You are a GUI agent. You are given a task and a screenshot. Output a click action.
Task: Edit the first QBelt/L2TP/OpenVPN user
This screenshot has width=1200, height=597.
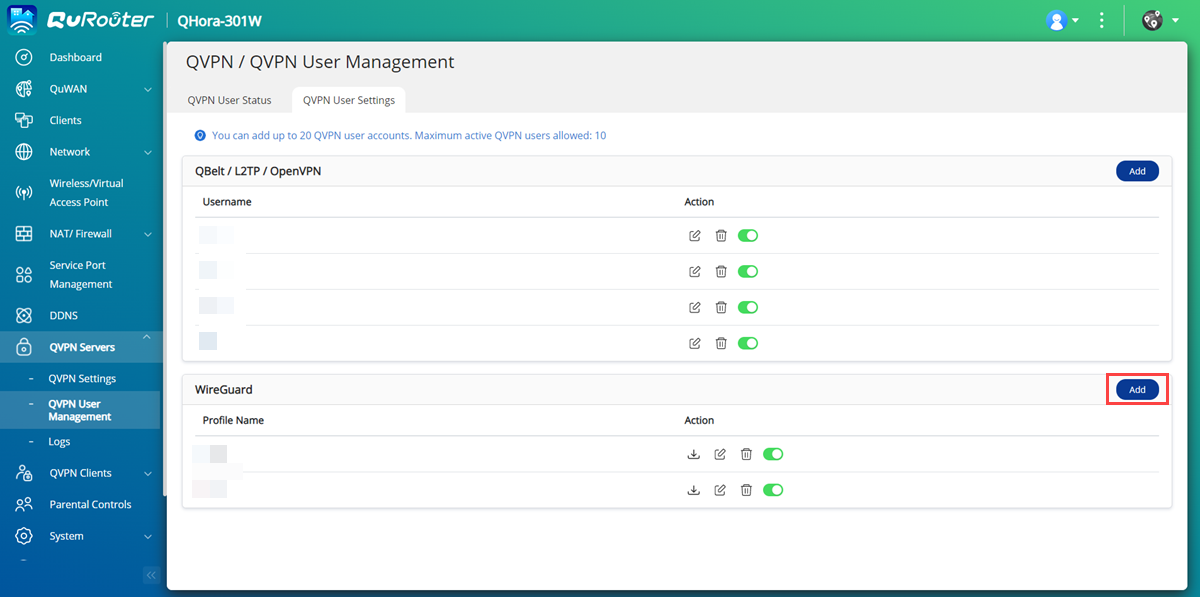click(x=695, y=236)
